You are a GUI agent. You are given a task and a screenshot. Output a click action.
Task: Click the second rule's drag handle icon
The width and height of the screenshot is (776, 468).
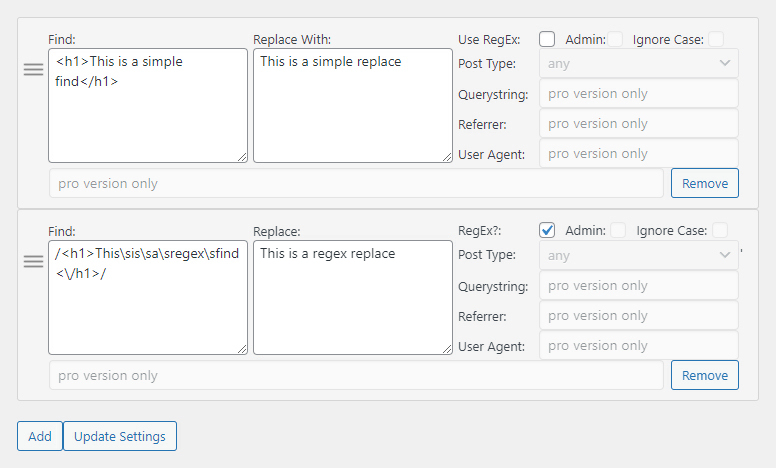click(33, 261)
